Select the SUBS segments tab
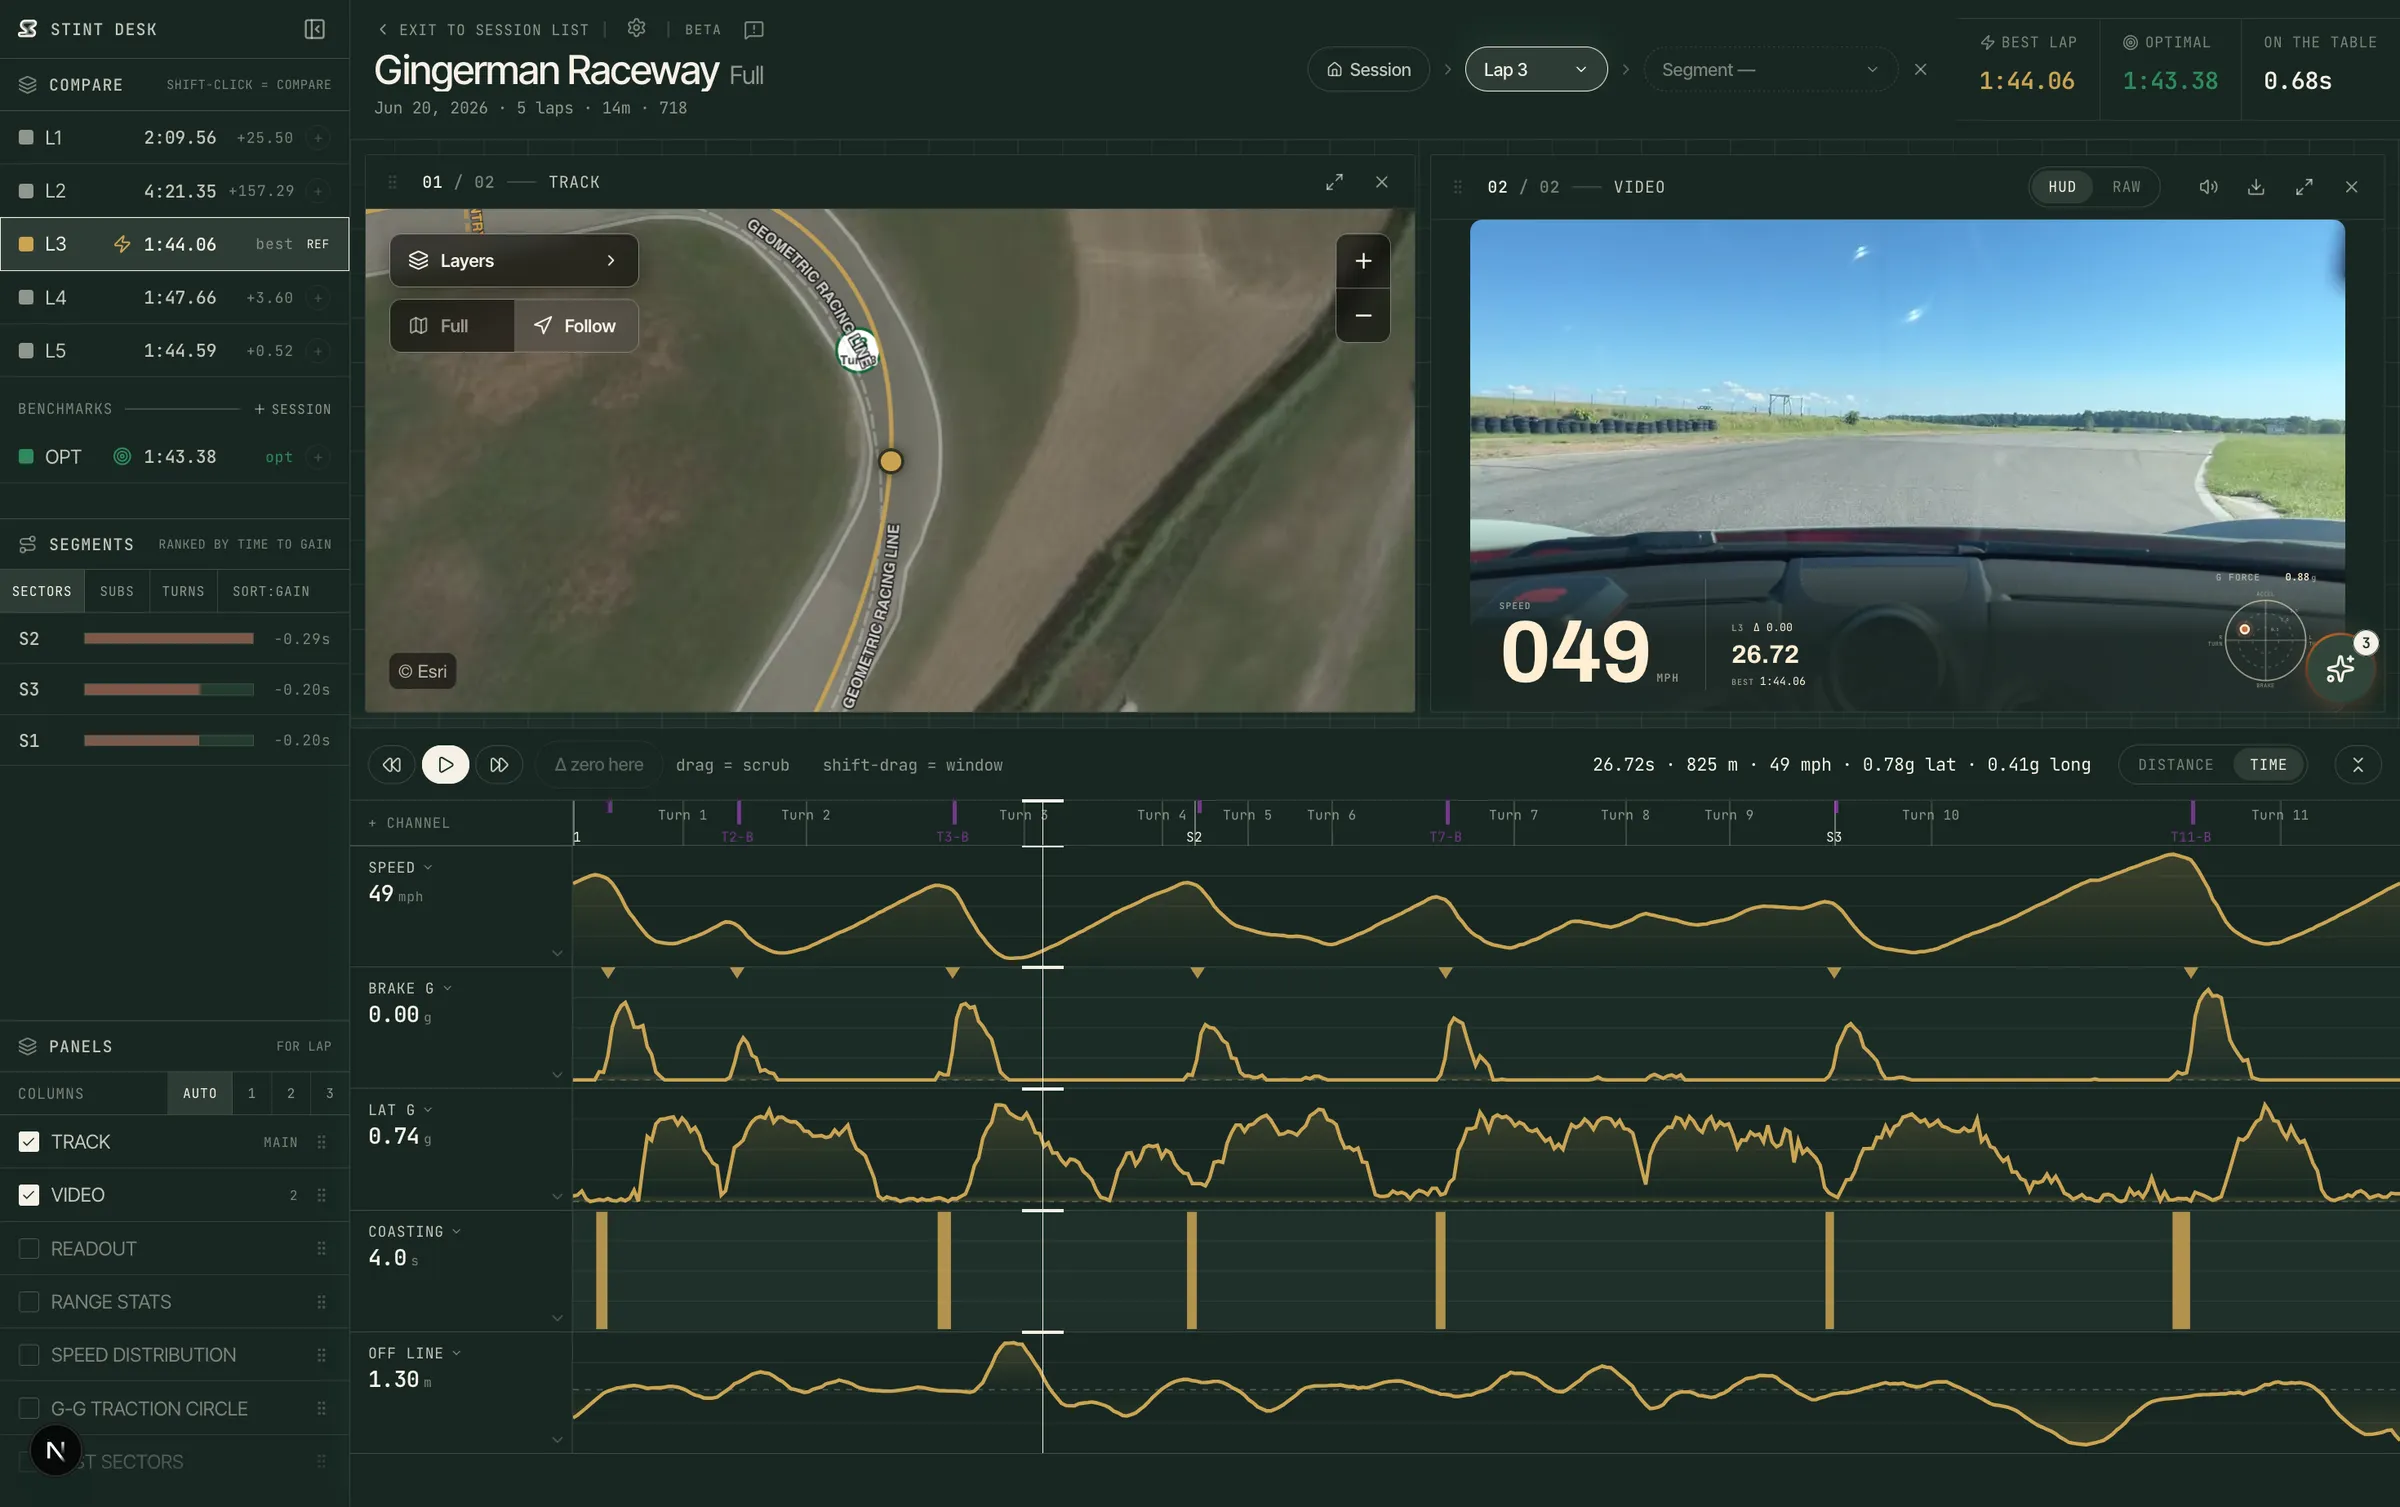The height and width of the screenshot is (1507, 2400). (x=117, y=592)
